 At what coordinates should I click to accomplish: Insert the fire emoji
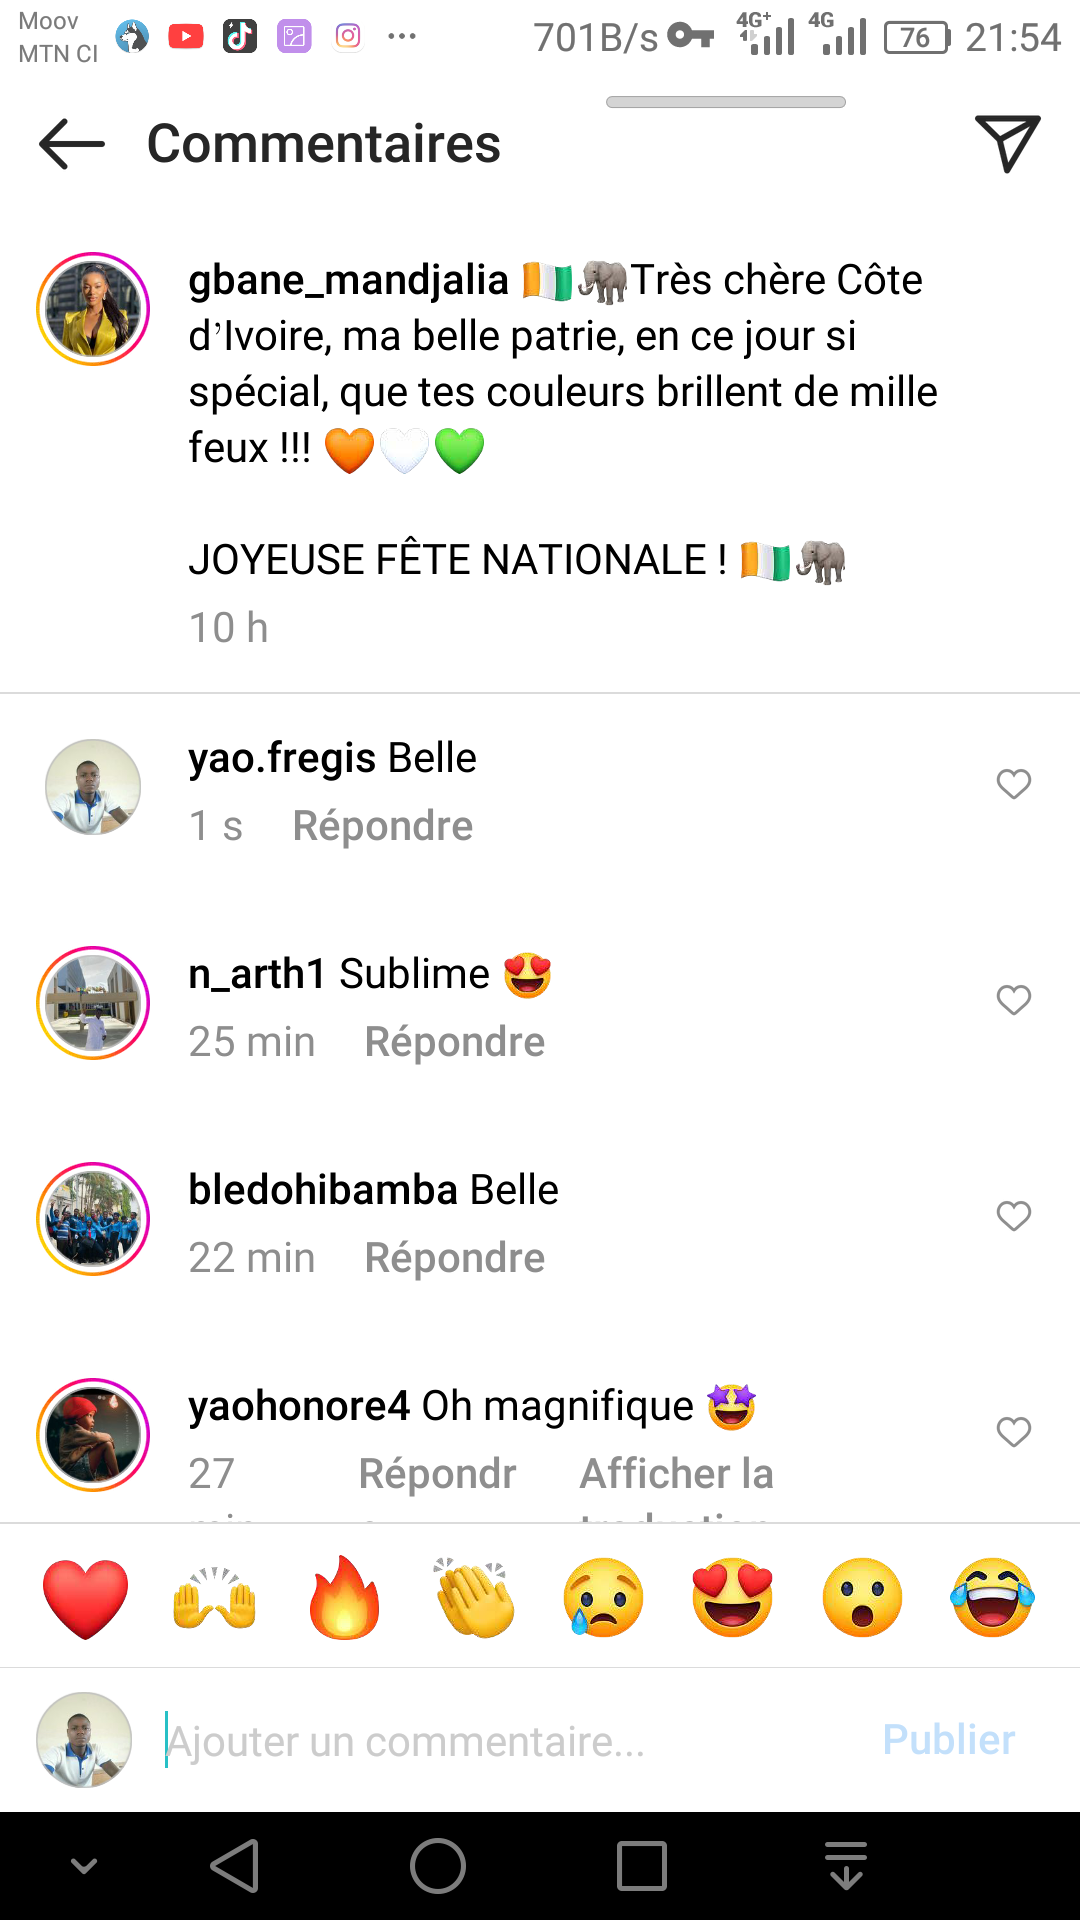click(x=344, y=1597)
